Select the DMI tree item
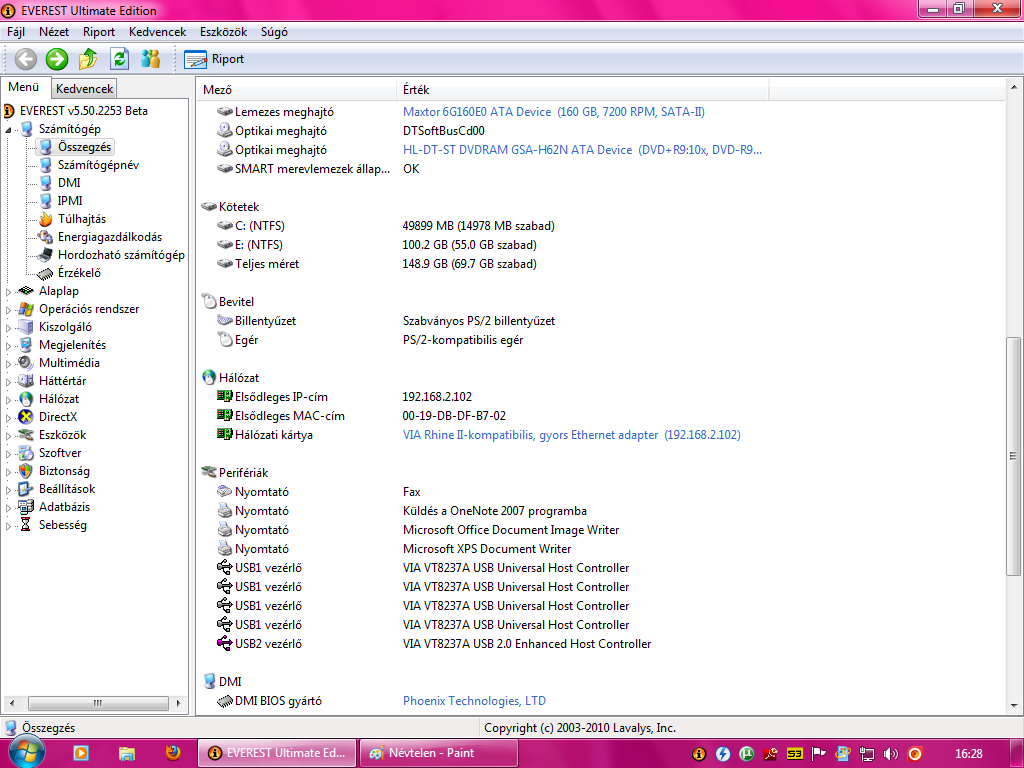This screenshot has width=1024, height=768. point(69,183)
